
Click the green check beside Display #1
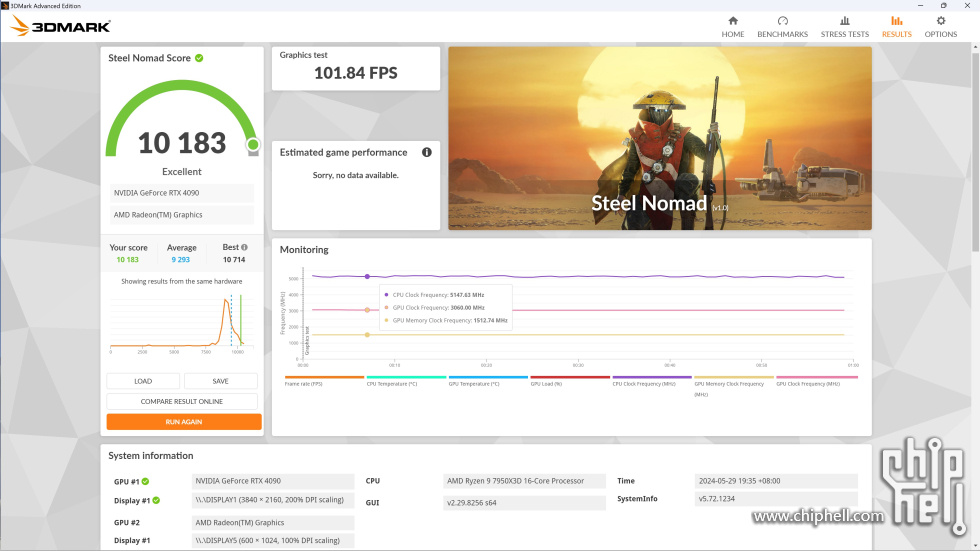coord(156,500)
